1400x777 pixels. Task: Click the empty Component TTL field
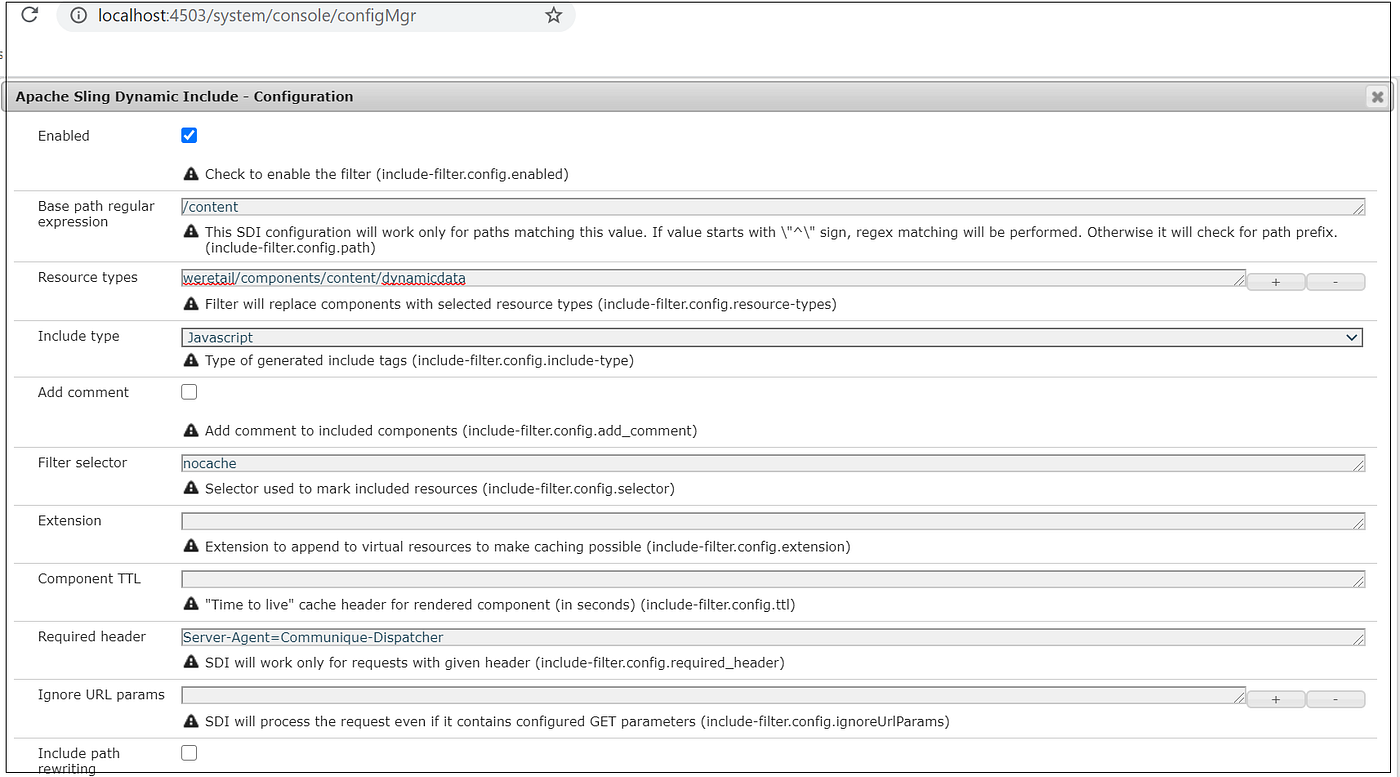pyautogui.click(x=773, y=579)
